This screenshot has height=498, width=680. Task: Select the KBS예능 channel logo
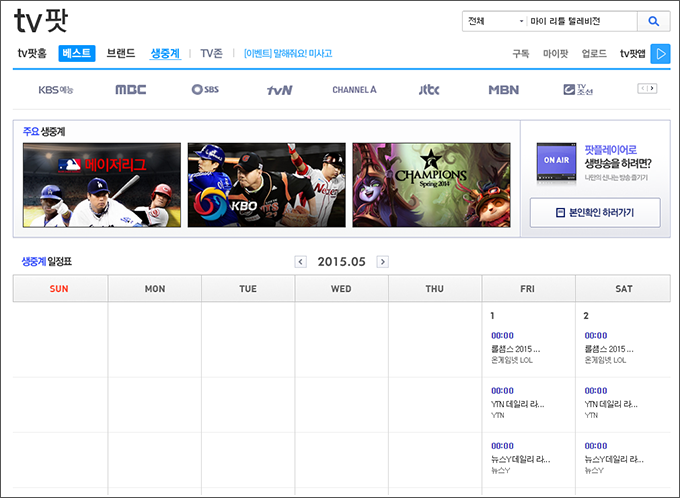pos(56,90)
